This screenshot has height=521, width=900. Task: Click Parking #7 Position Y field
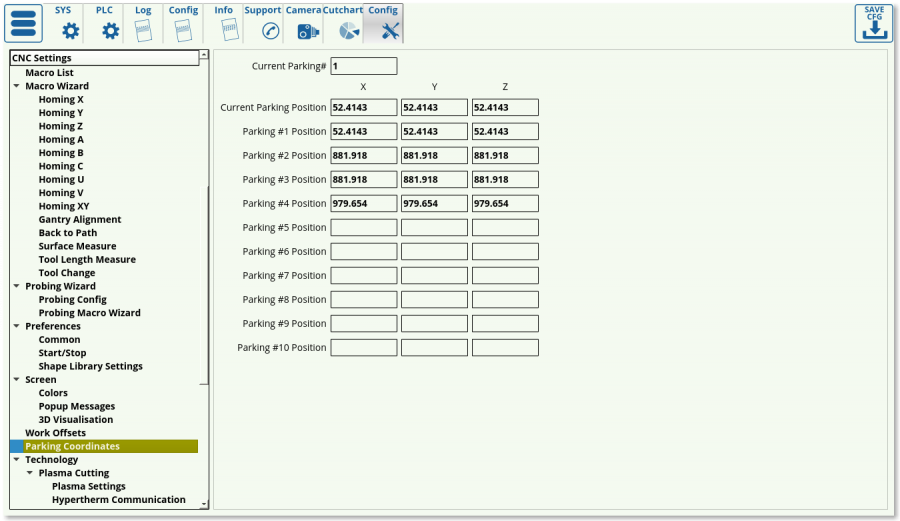pyautogui.click(x=435, y=275)
